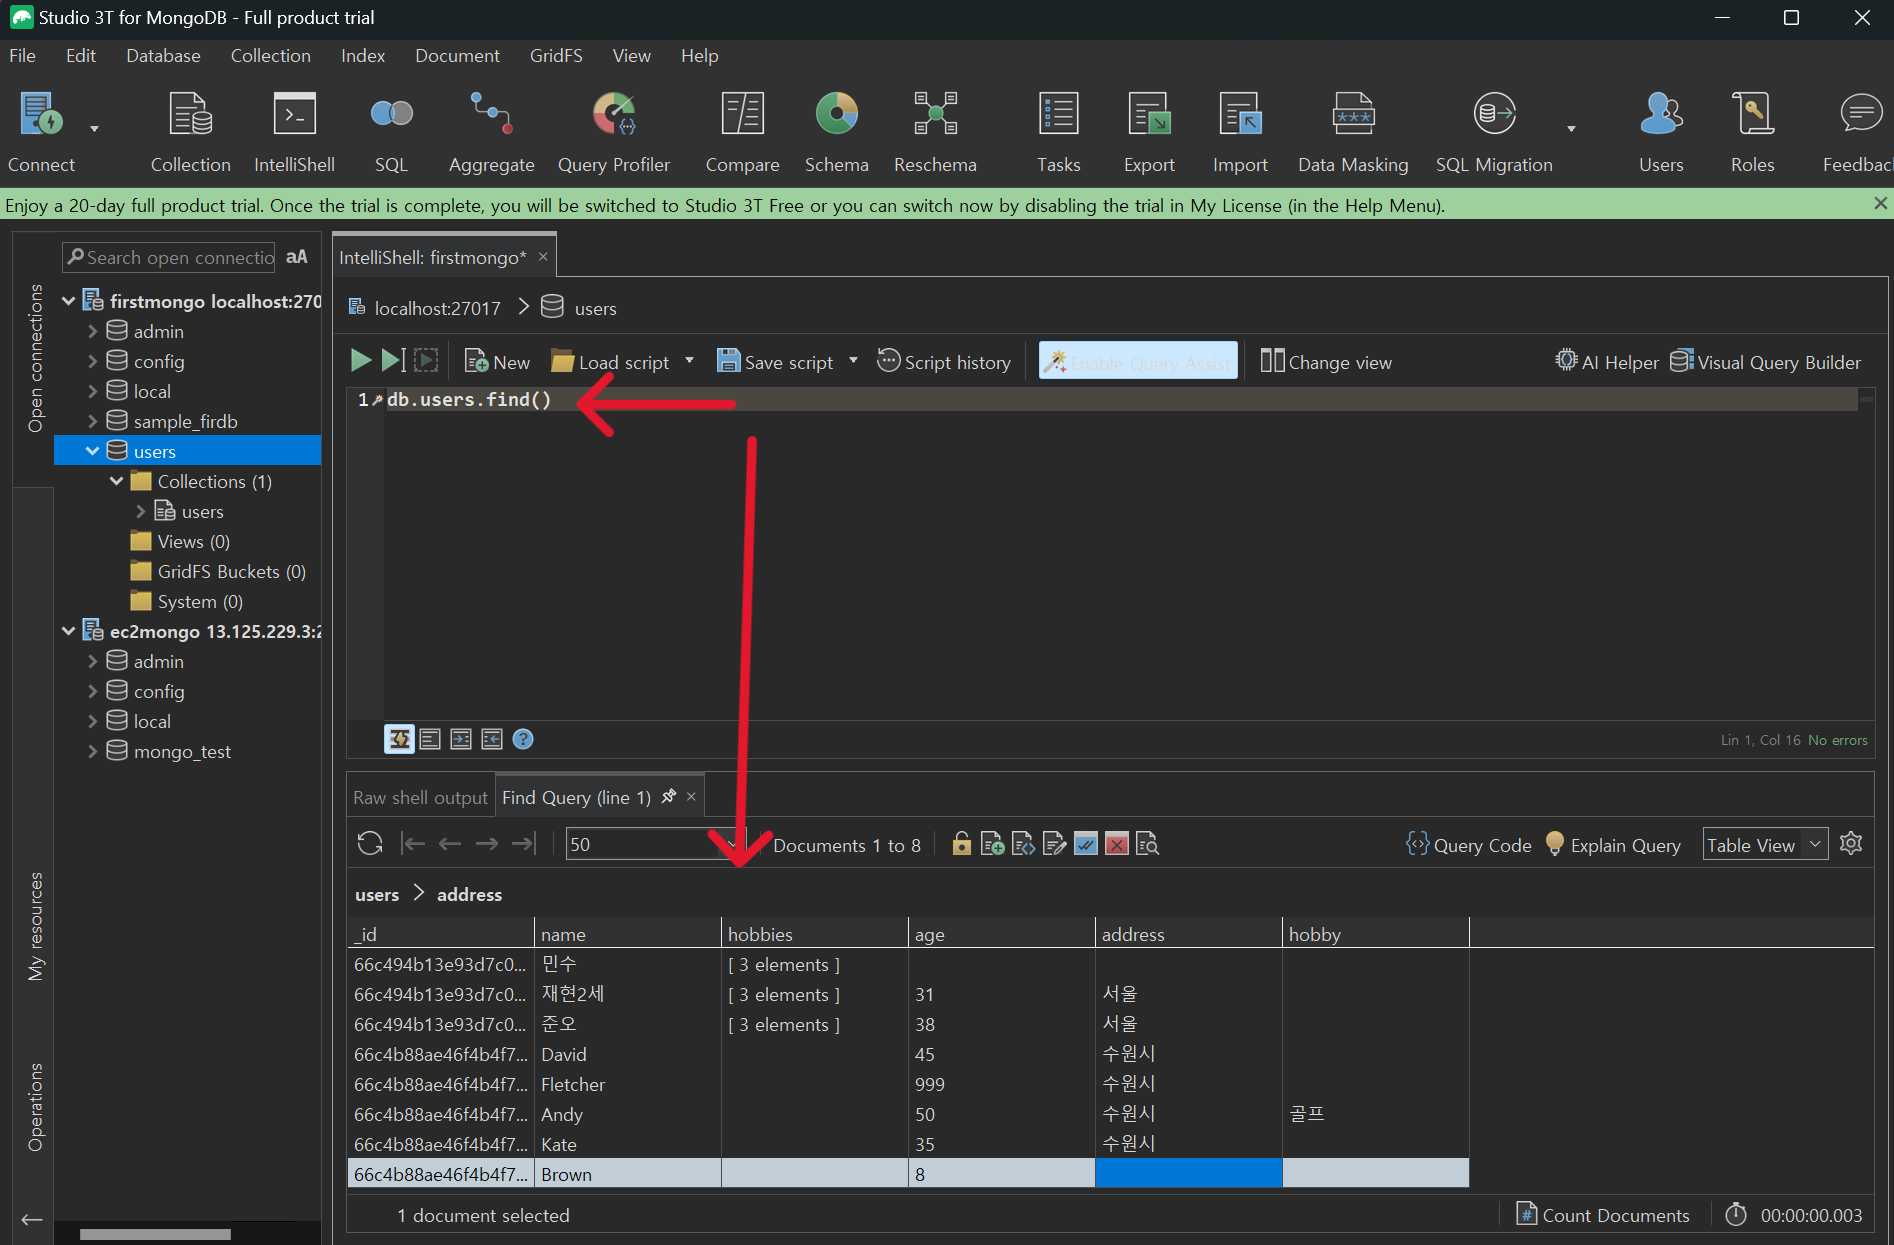Open the Tasks manager
Image resolution: width=1894 pixels, height=1245 pixels.
(1058, 132)
